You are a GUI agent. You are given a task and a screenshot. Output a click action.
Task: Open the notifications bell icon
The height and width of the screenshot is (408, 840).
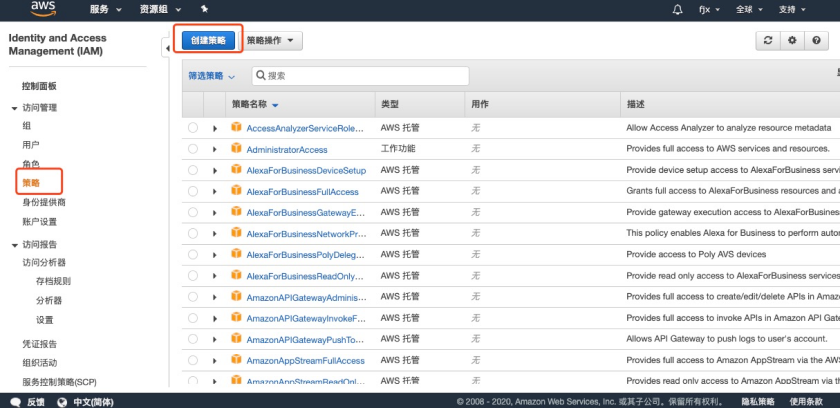(x=678, y=10)
